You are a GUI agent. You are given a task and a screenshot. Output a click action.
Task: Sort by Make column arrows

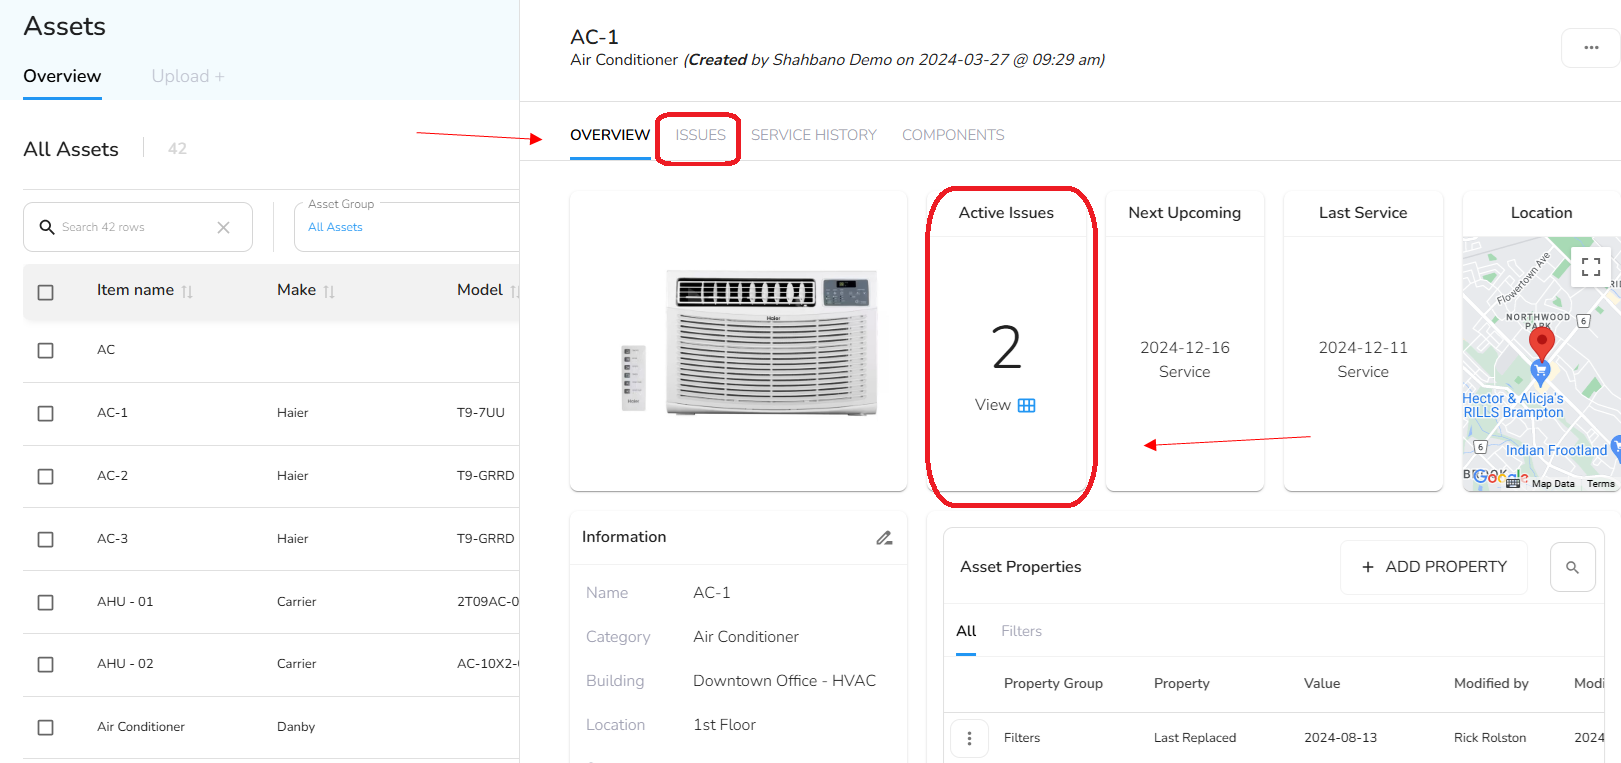[x=329, y=291]
